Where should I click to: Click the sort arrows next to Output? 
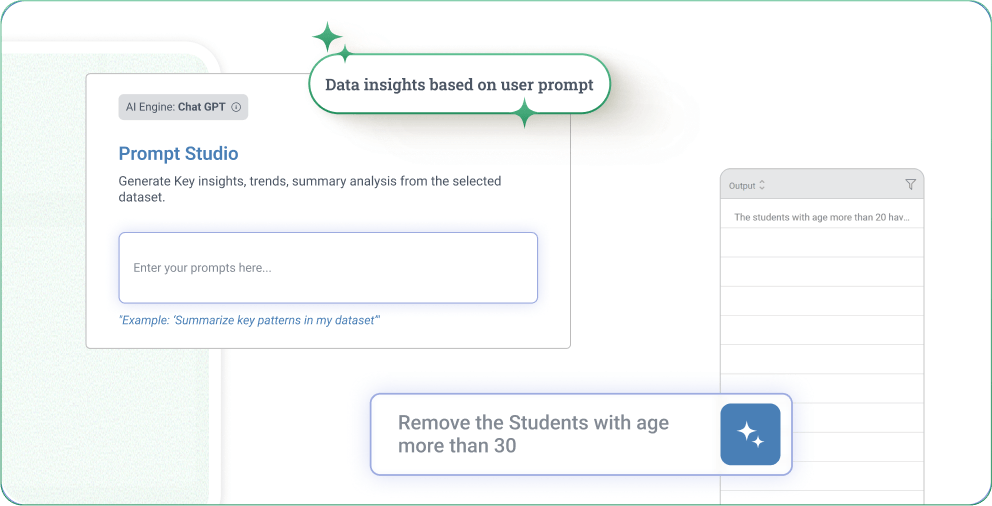click(762, 185)
